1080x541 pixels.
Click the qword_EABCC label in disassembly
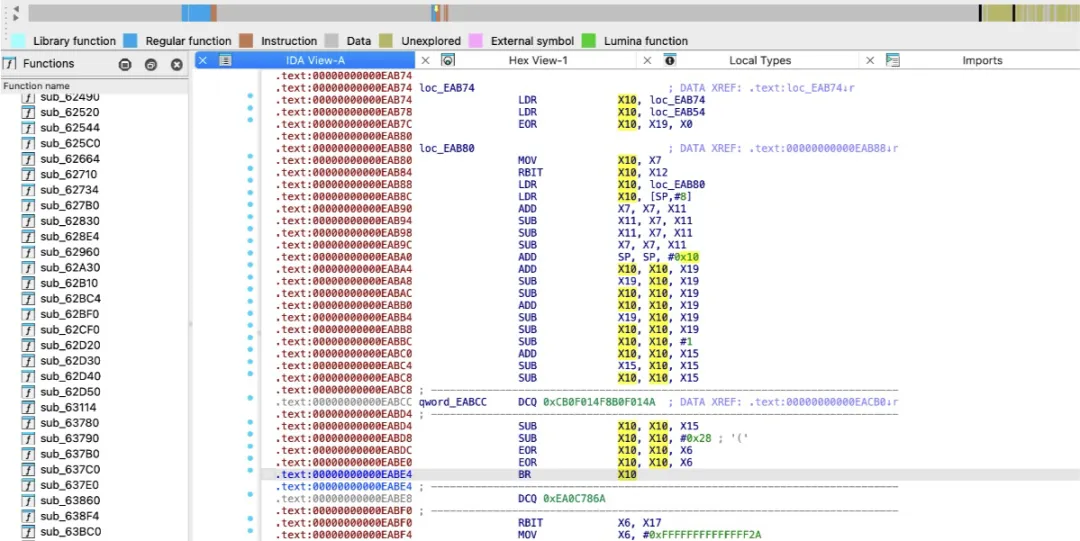tap(453, 401)
